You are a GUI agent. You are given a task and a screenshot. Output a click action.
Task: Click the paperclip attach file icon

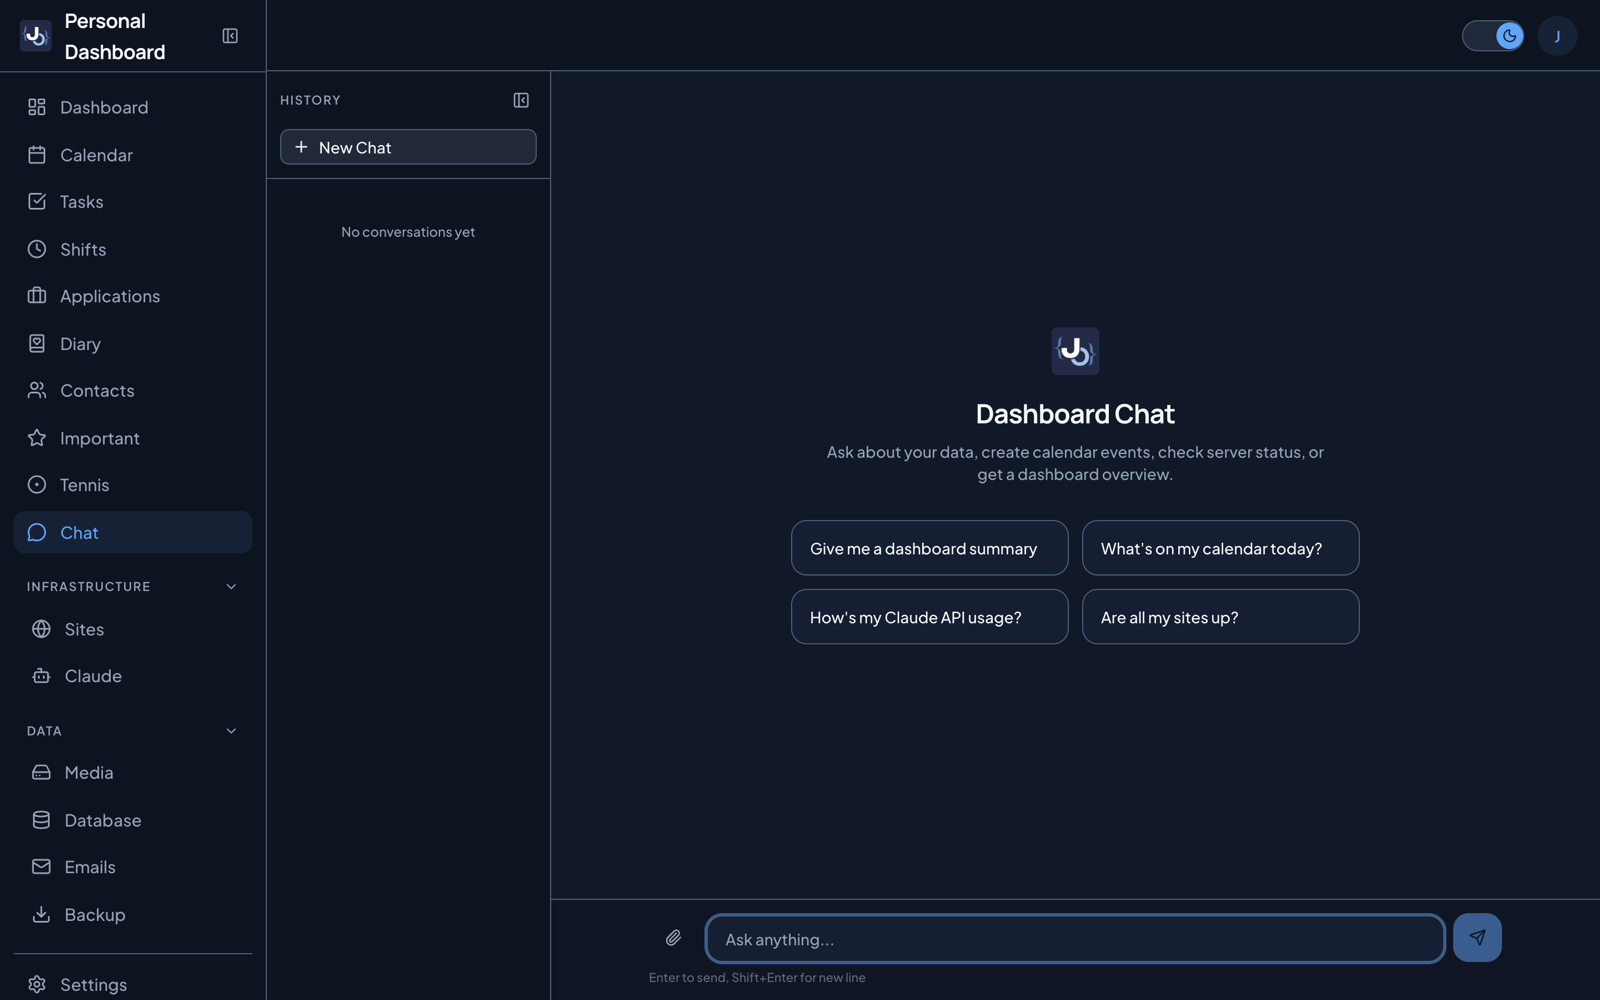[673, 938]
